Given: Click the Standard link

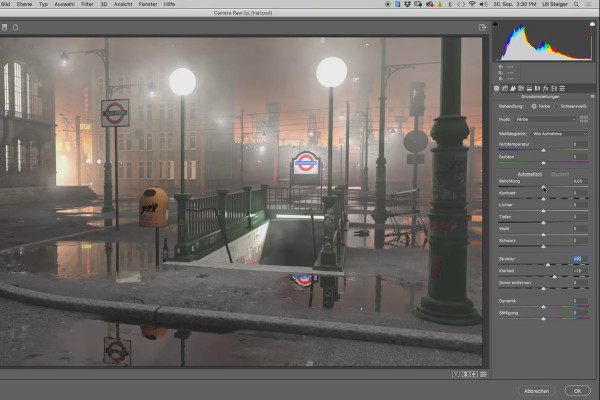Looking at the screenshot, I should pos(560,174).
